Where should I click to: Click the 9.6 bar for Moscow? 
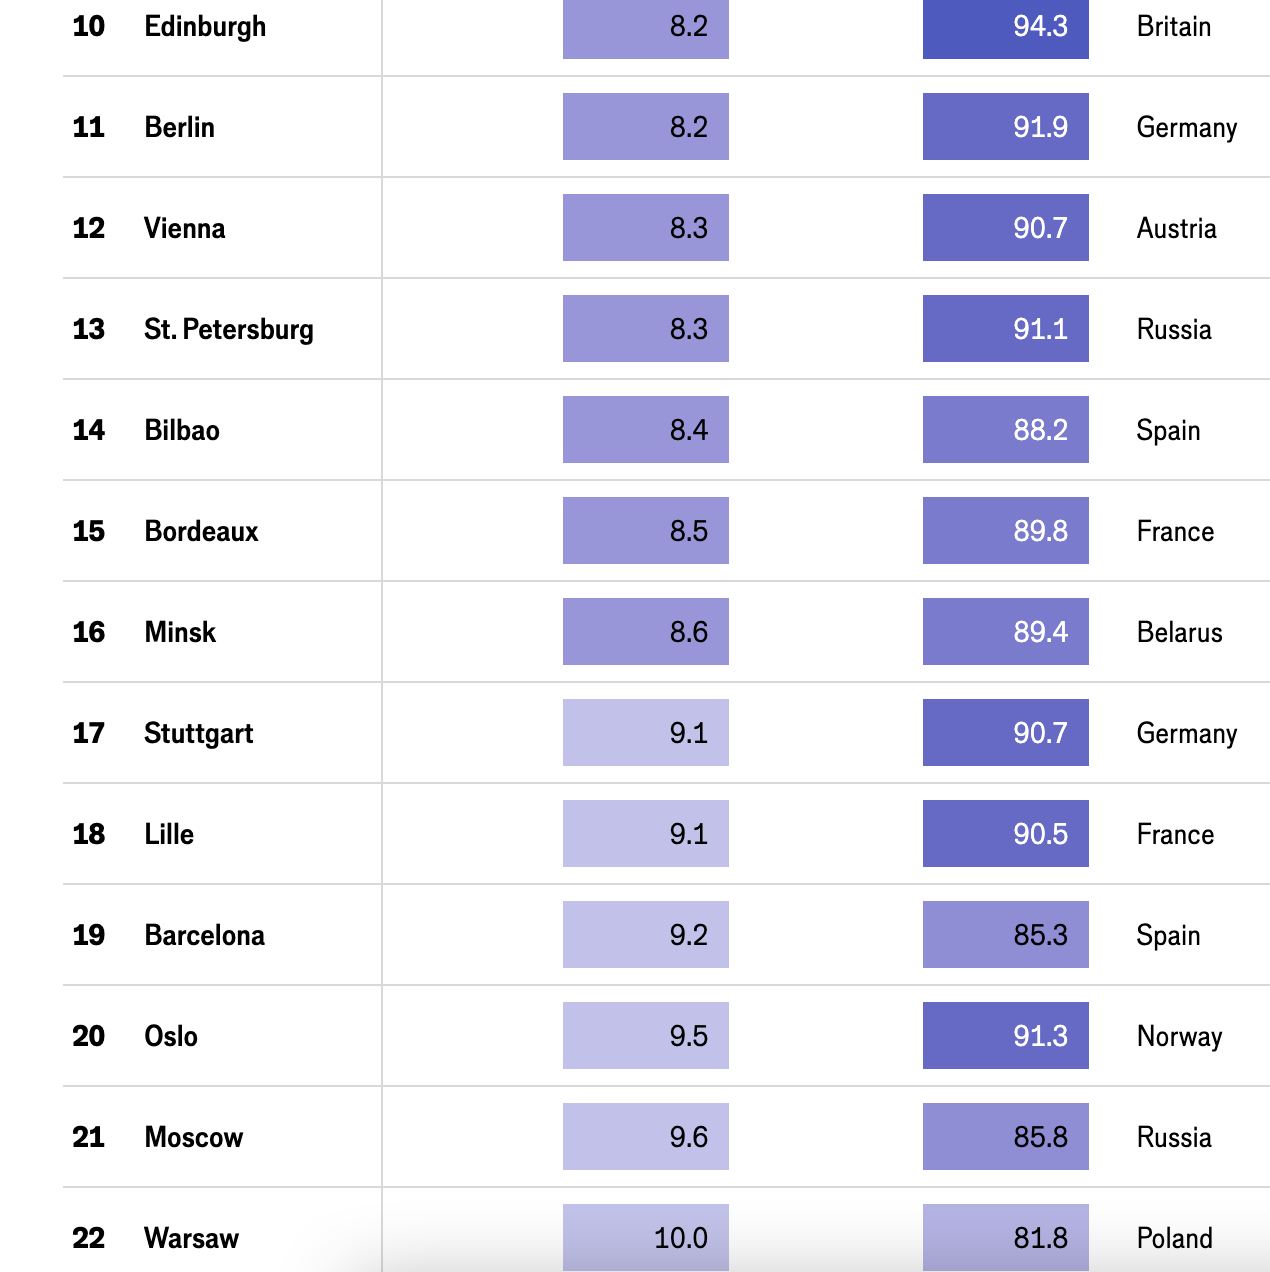(x=645, y=1137)
